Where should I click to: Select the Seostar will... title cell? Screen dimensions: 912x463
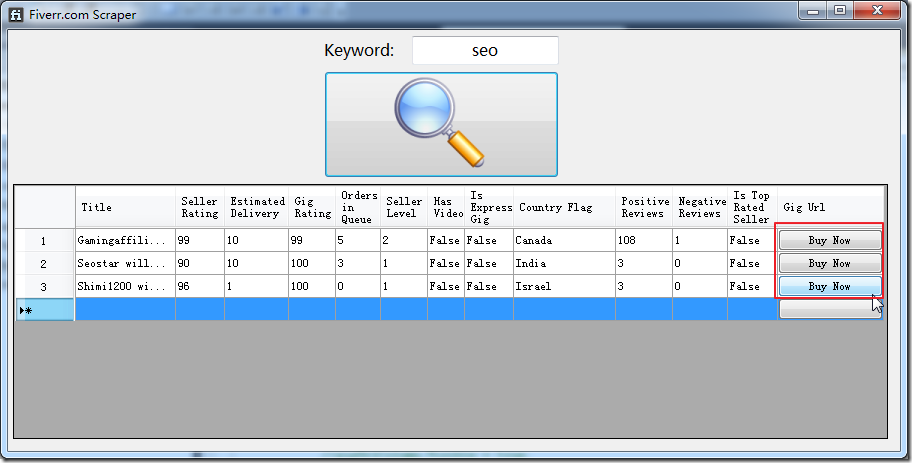[x=126, y=263]
